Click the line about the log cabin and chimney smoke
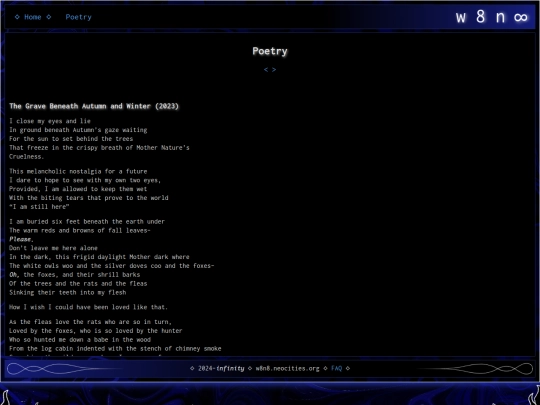Viewport: 540px width, 405px height. (x=115, y=349)
